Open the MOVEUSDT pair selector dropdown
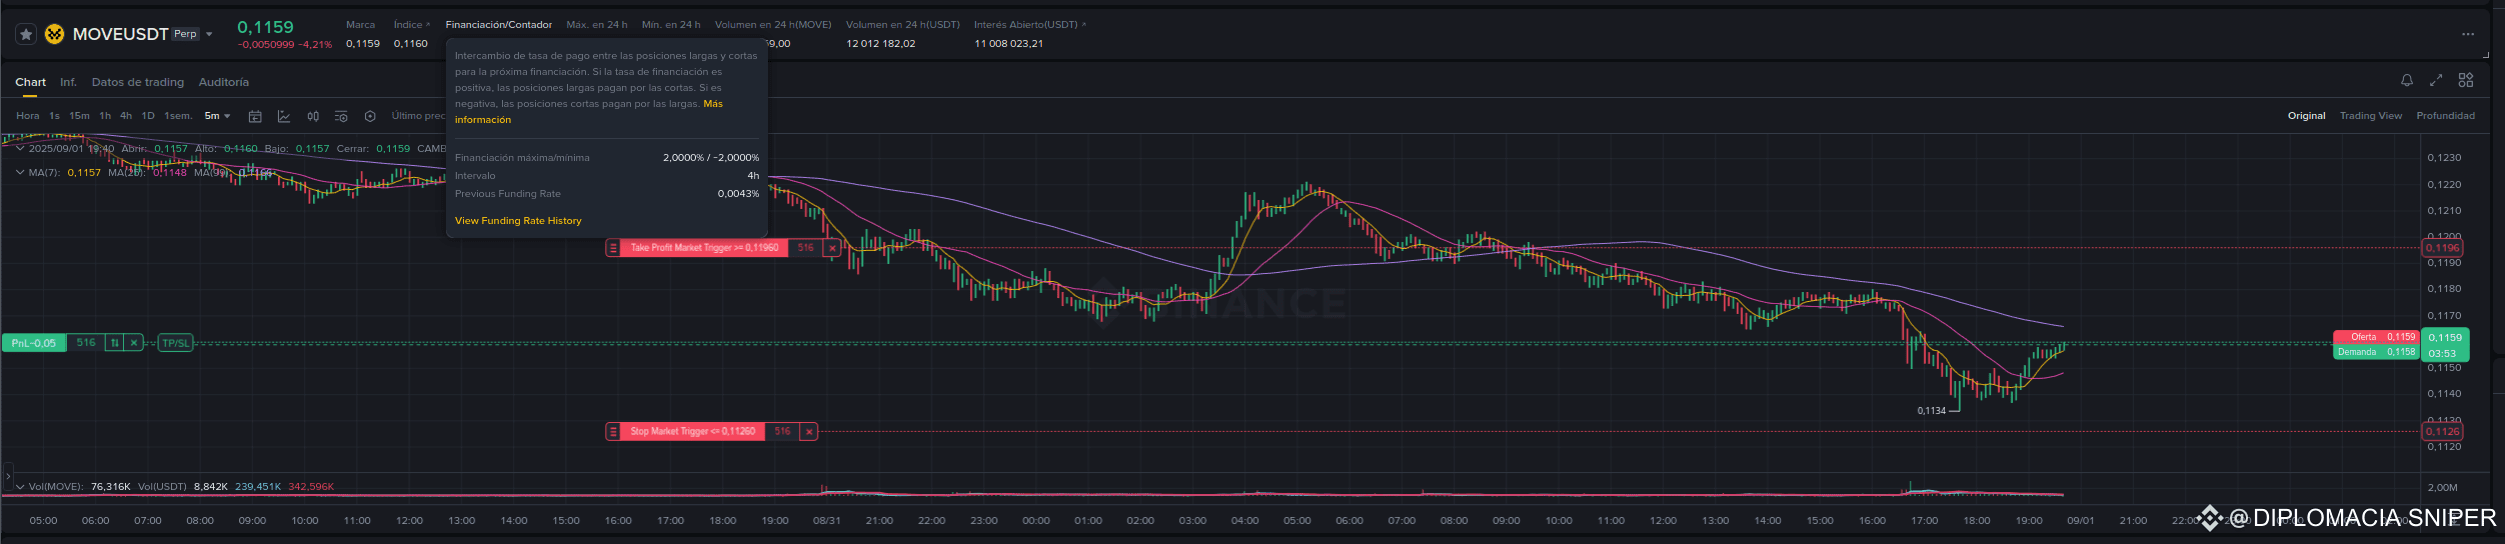This screenshot has height=544, width=2505. pos(209,34)
